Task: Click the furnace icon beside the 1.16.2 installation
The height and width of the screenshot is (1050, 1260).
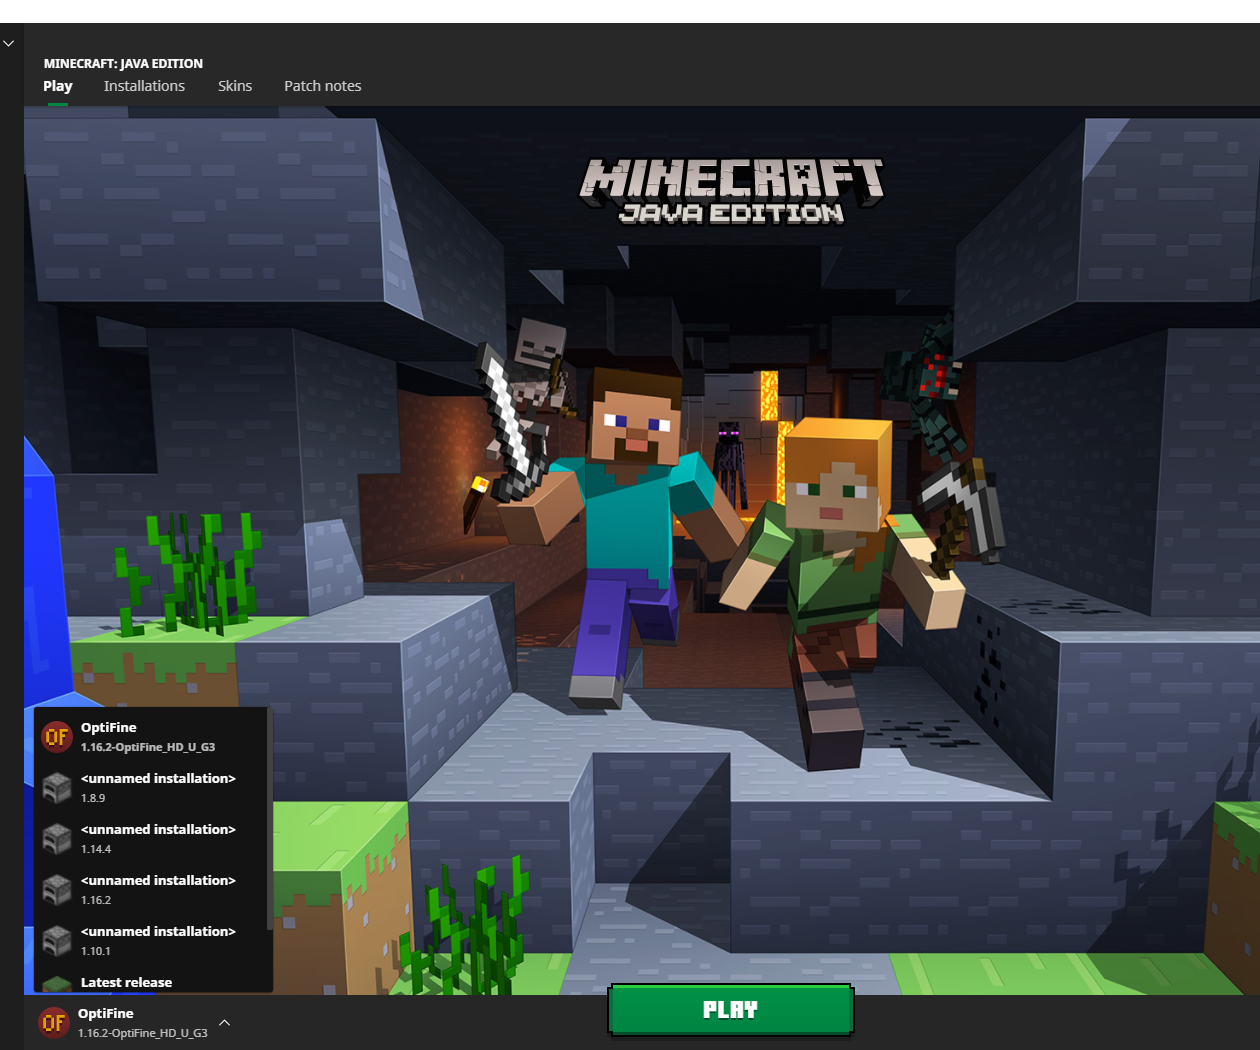Action: click(x=57, y=890)
